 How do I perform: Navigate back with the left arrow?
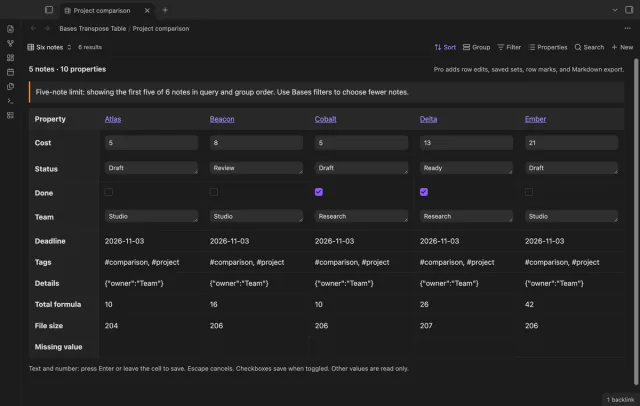tap(33, 28)
